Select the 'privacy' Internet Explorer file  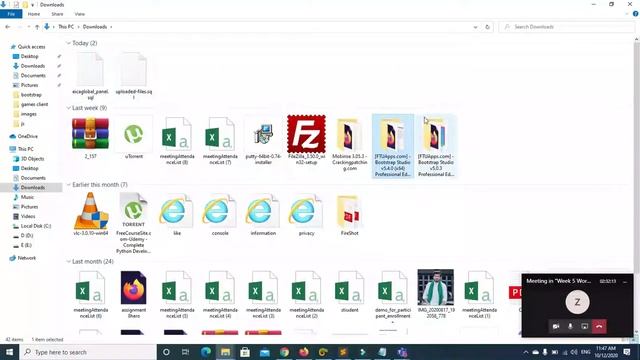(x=307, y=214)
